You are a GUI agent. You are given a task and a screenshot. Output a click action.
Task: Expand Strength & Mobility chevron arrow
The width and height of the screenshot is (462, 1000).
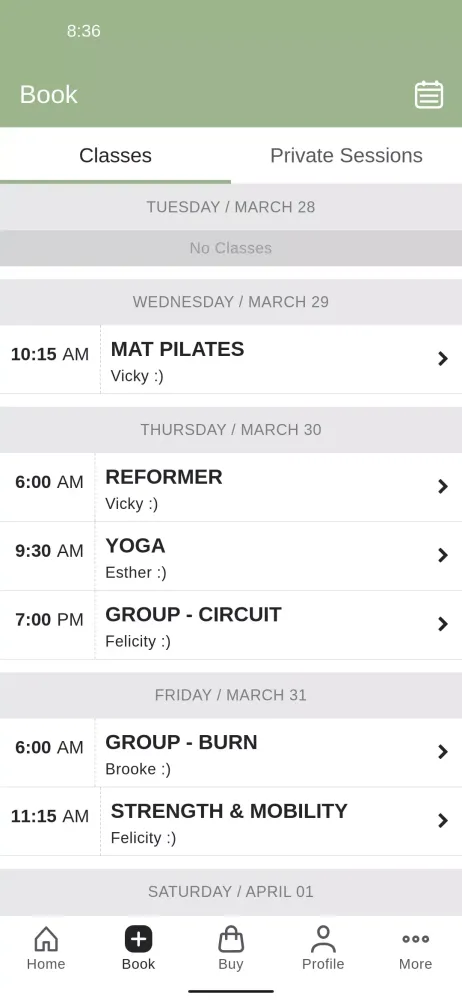[x=443, y=821]
